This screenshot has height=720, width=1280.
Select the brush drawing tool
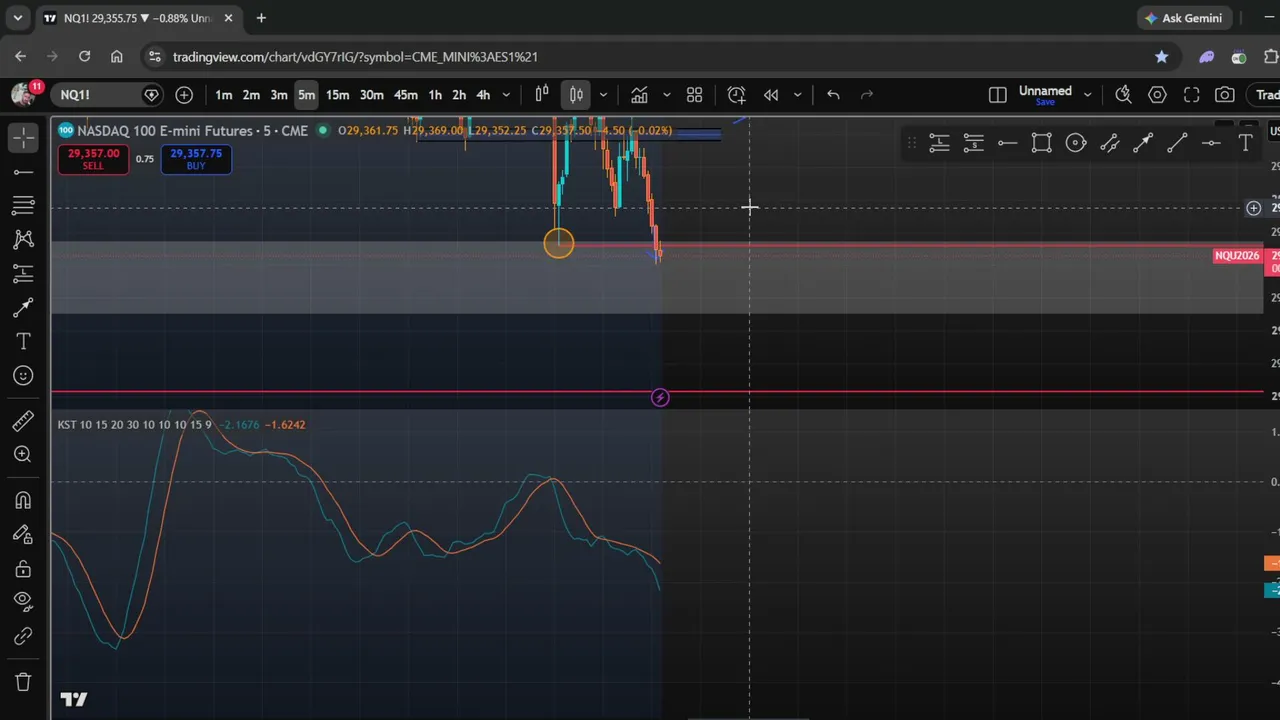pos(23,308)
